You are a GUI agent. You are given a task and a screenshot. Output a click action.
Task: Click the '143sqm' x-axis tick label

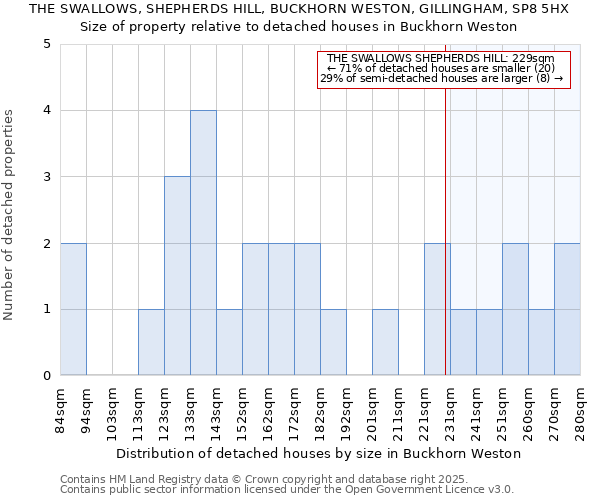pos(216,415)
